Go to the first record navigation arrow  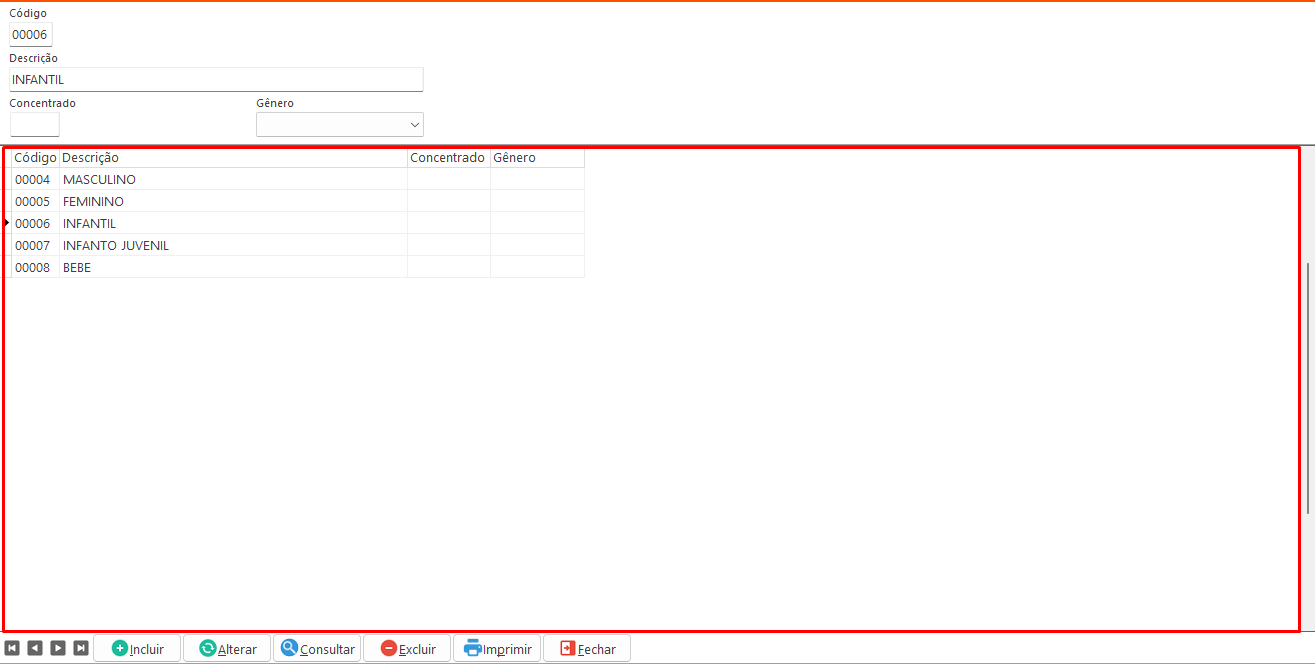(x=12, y=648)
